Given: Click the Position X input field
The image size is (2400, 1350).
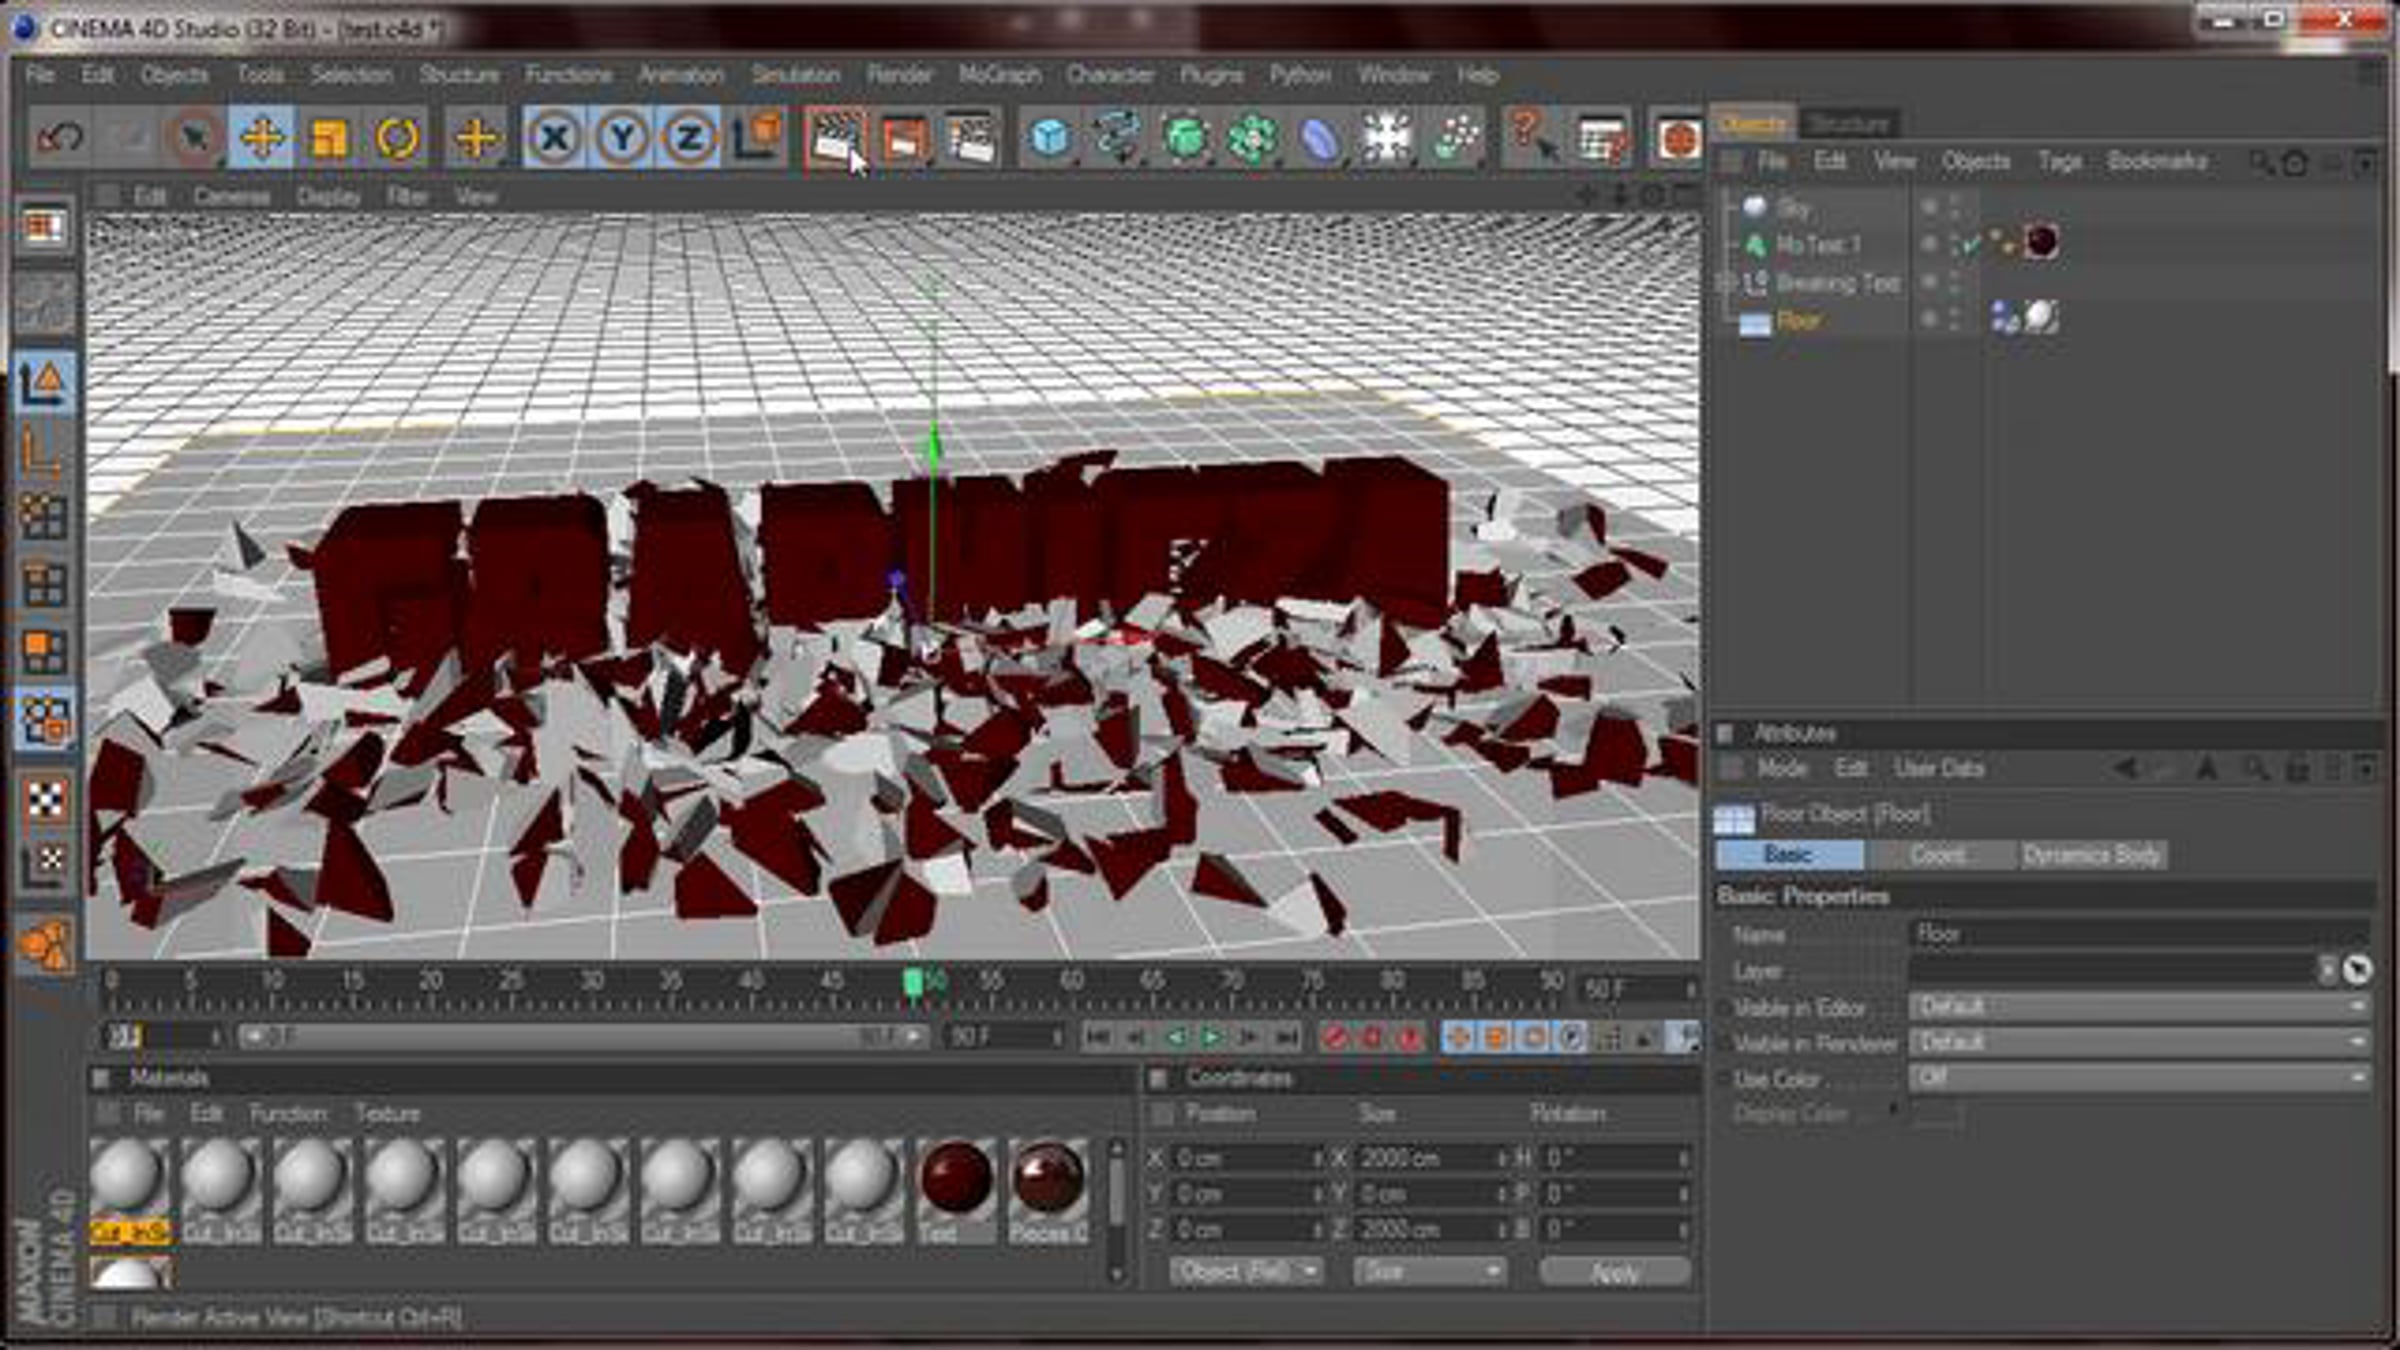Looking at the screenshot, I should pyautogui.click(x=1246, y=1158).
